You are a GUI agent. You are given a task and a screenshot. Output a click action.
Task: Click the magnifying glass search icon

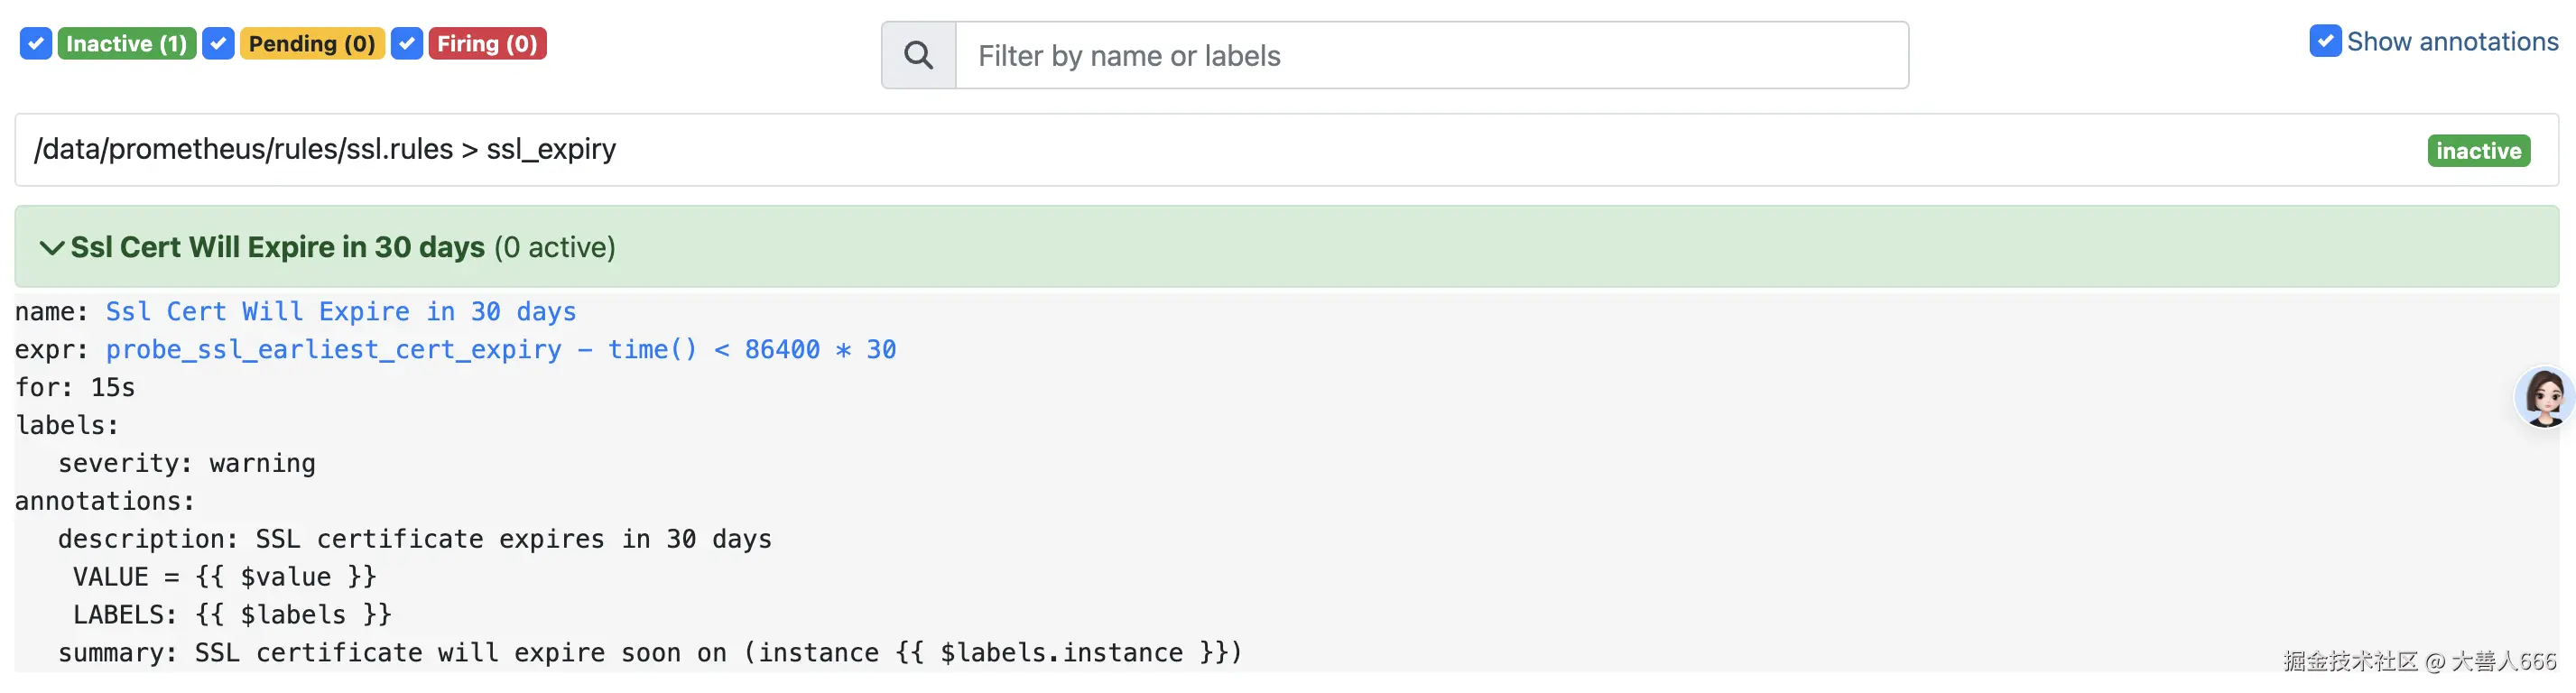click(918, 56)
